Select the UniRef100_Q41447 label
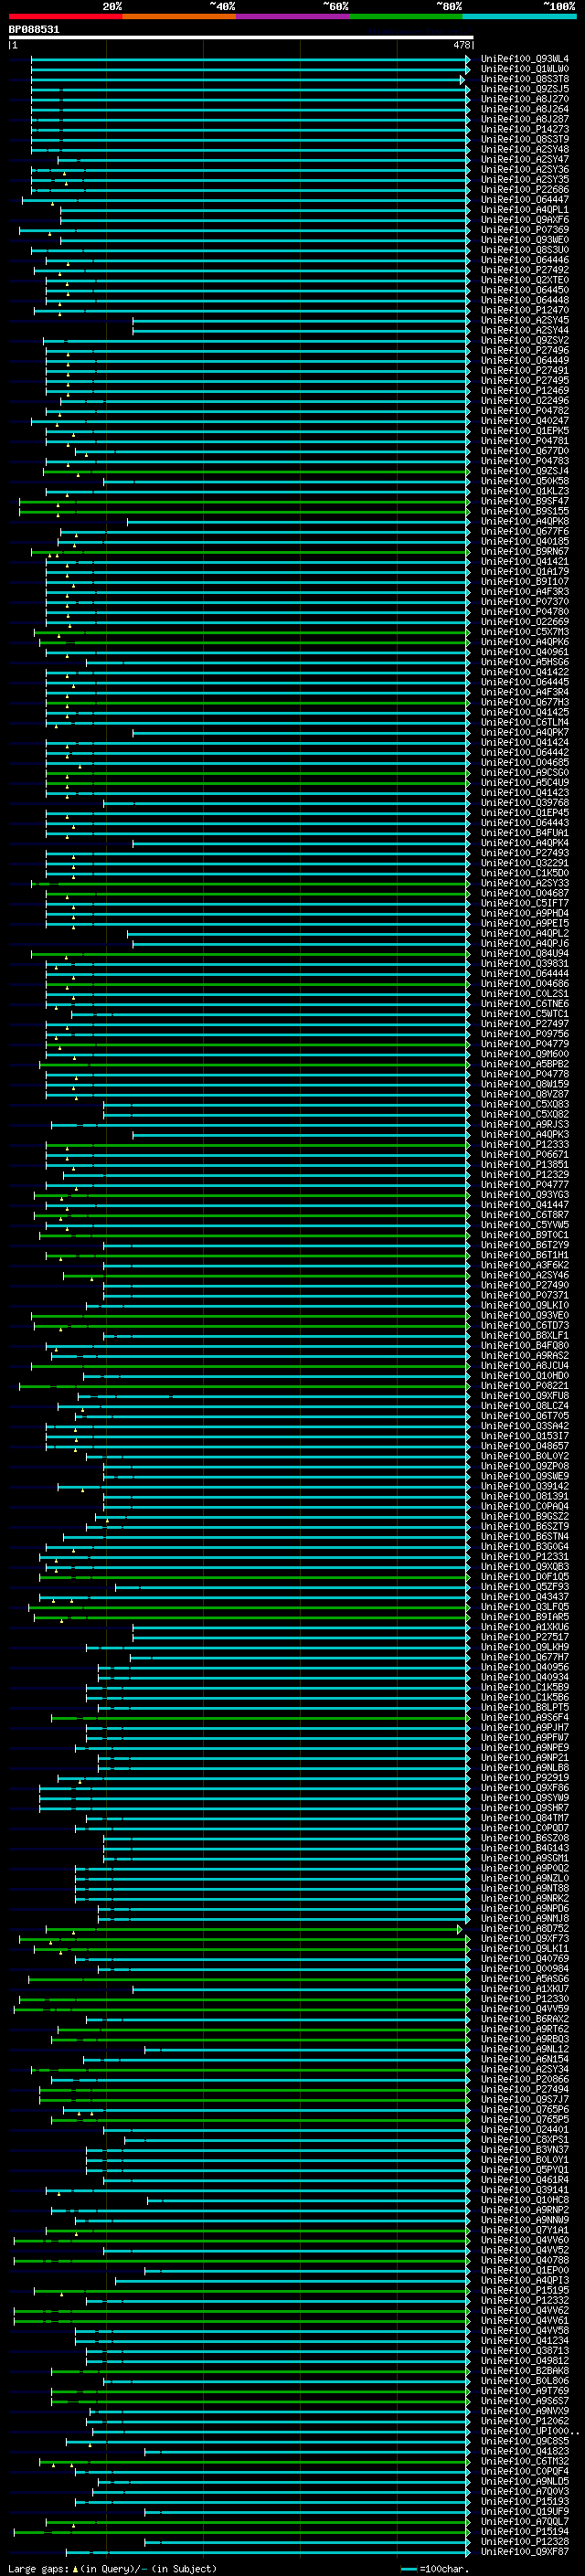Screen dimensions: 585x2576 click(525, 1204)
